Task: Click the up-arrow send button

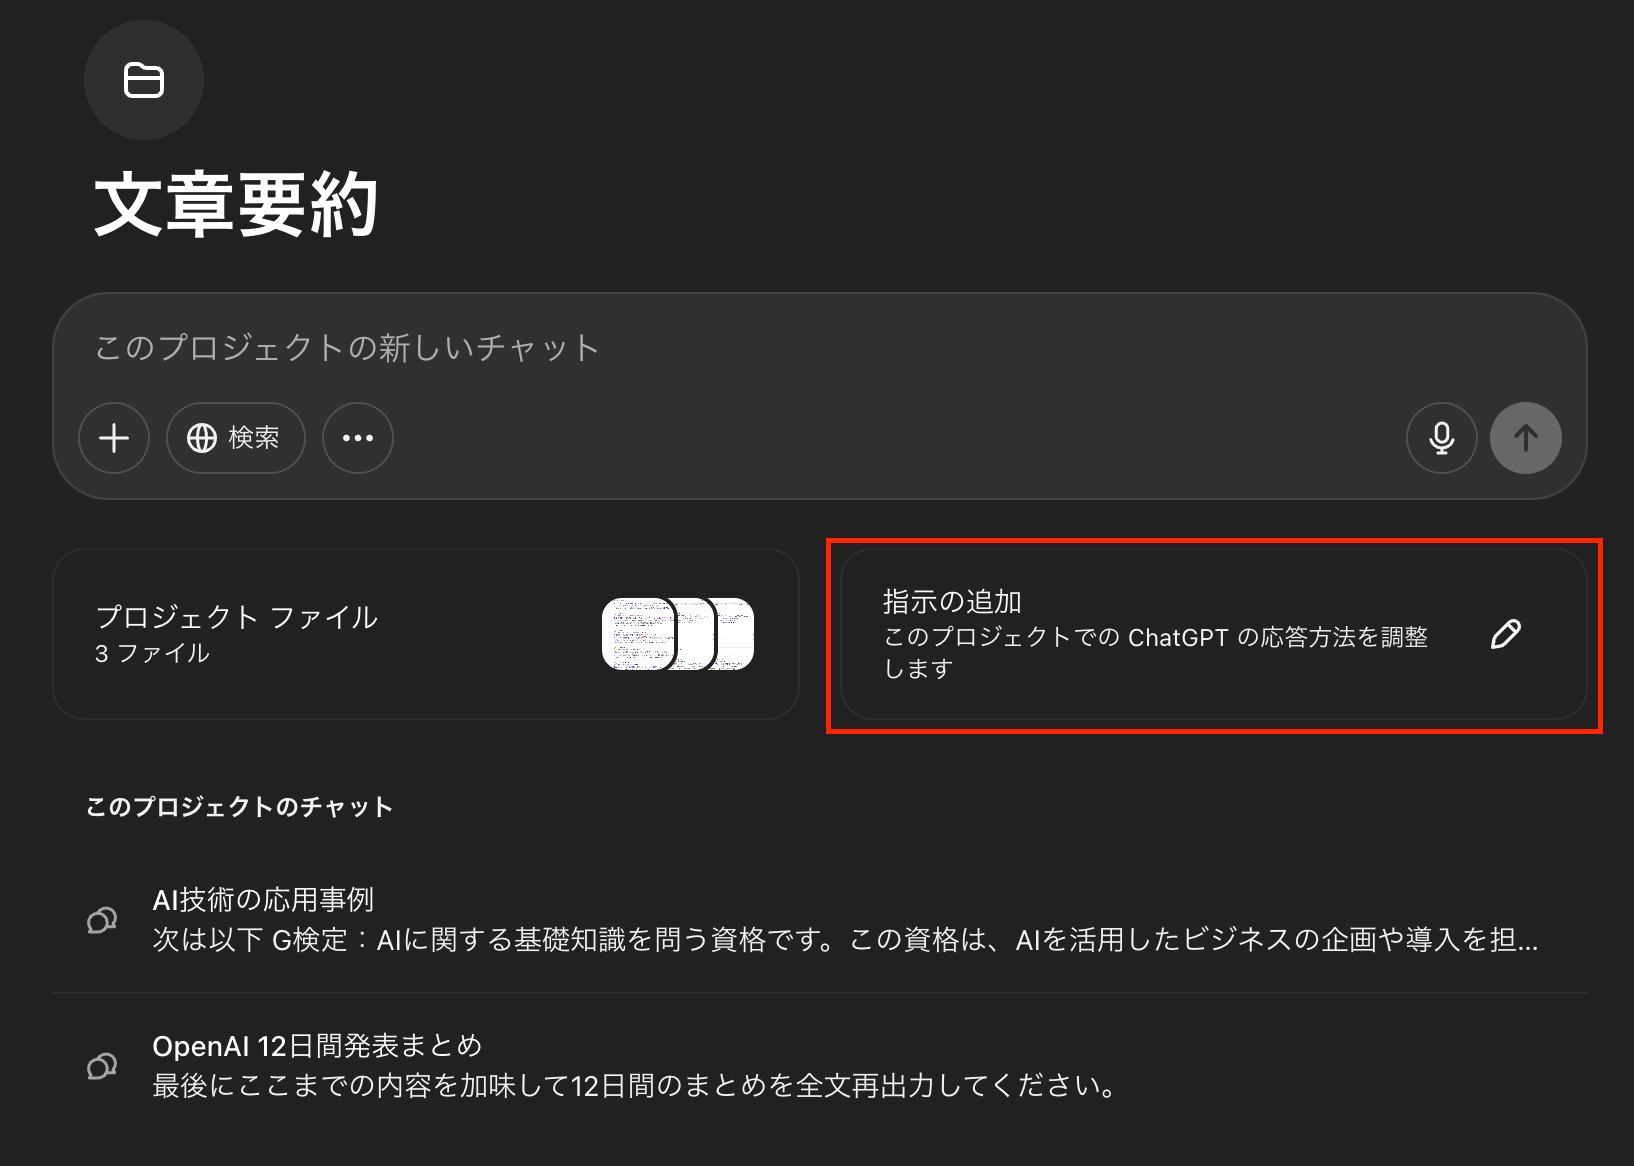Action: pyautogui.click(x=1525, y=438)
